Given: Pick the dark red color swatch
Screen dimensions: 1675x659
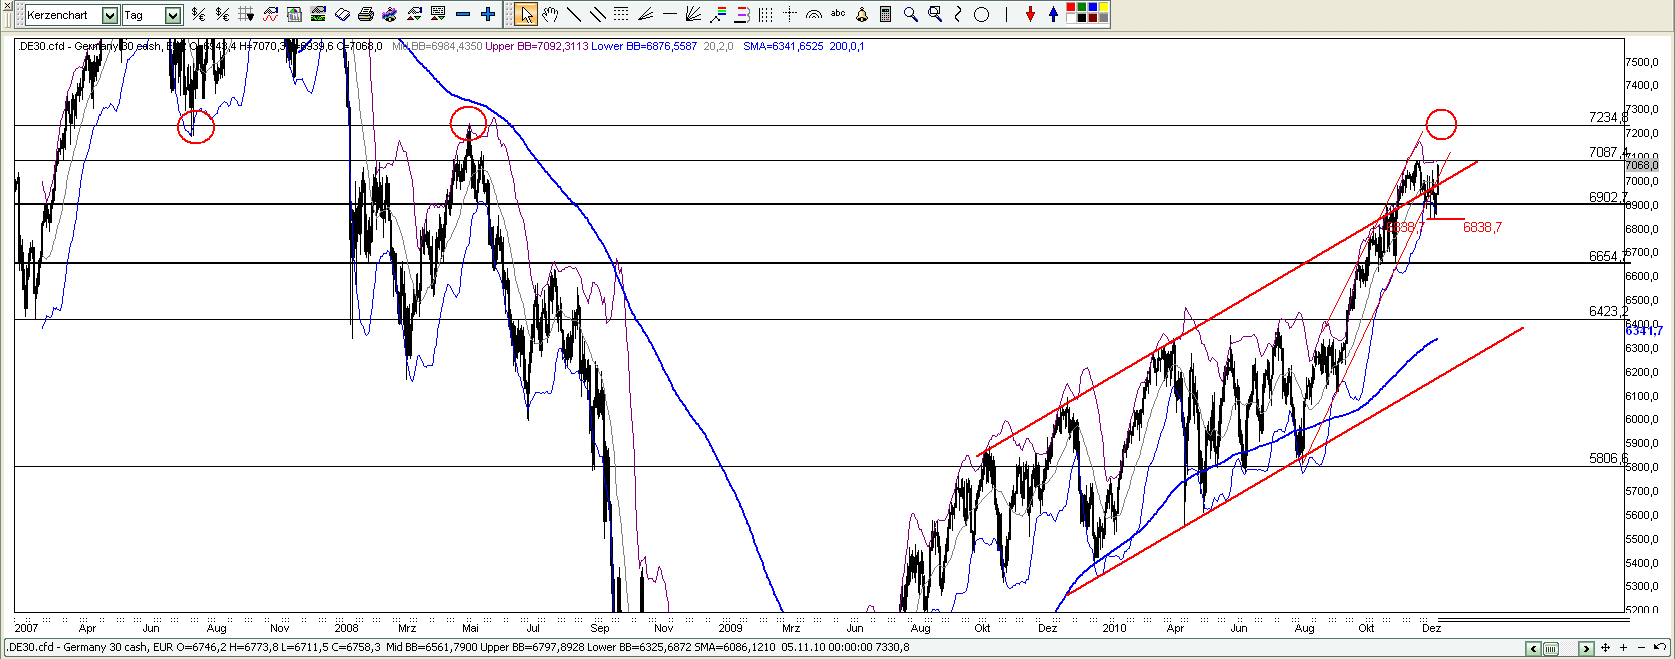Looking at the screenshot, I should point(1093,18).
